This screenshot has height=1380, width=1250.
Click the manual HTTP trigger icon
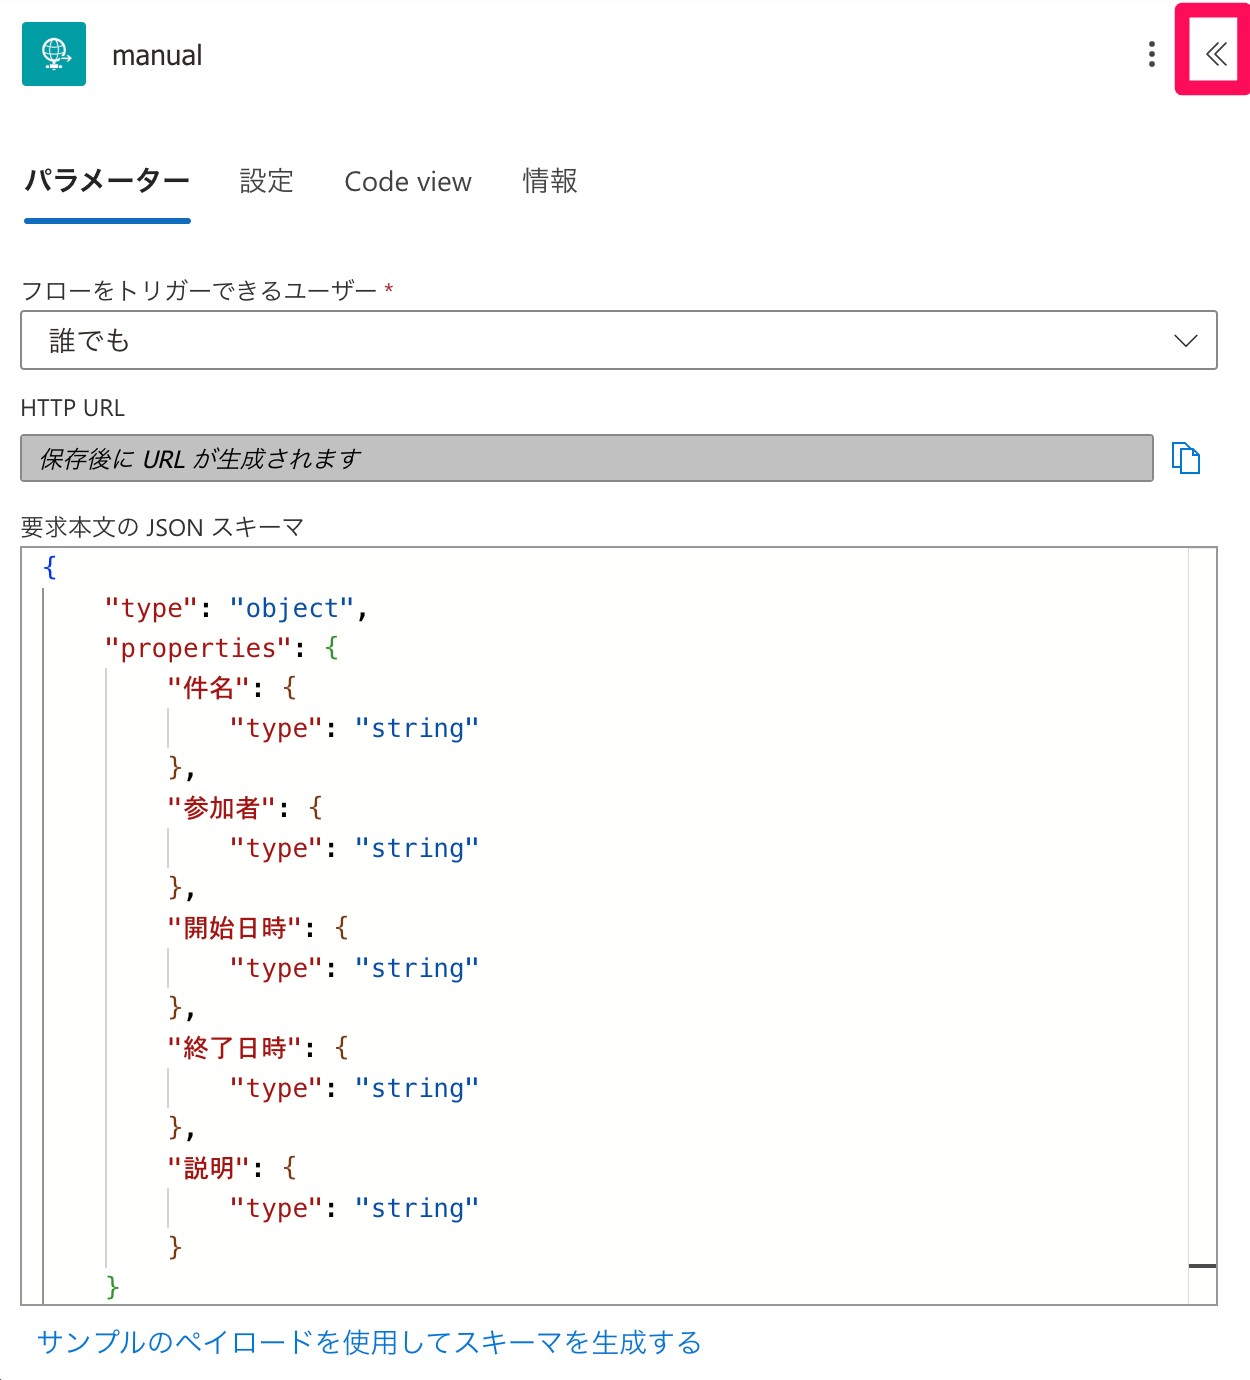pyautogui.click(x=54, y=54)
